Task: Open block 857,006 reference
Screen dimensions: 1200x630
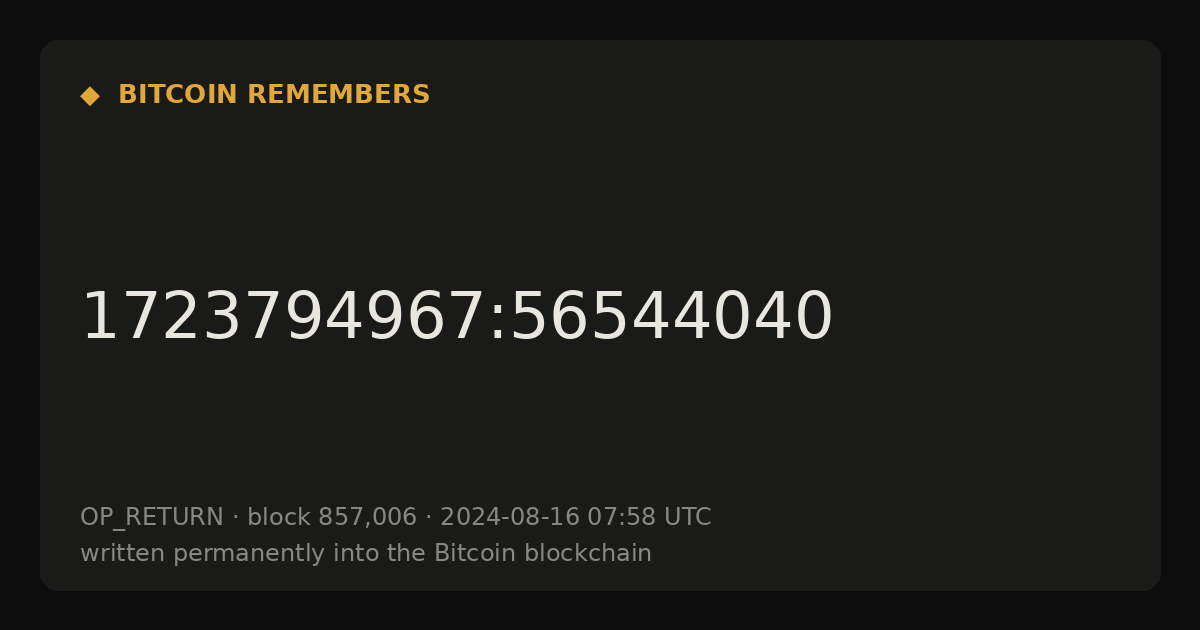Action: pos(332,518)
